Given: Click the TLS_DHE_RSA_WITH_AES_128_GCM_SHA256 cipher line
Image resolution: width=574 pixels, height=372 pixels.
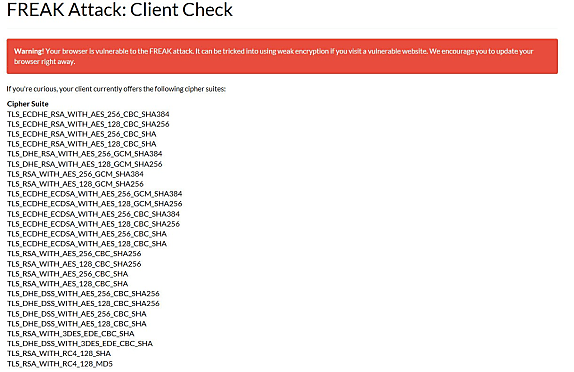Looking at the screenshot, I should coord(85,164).
